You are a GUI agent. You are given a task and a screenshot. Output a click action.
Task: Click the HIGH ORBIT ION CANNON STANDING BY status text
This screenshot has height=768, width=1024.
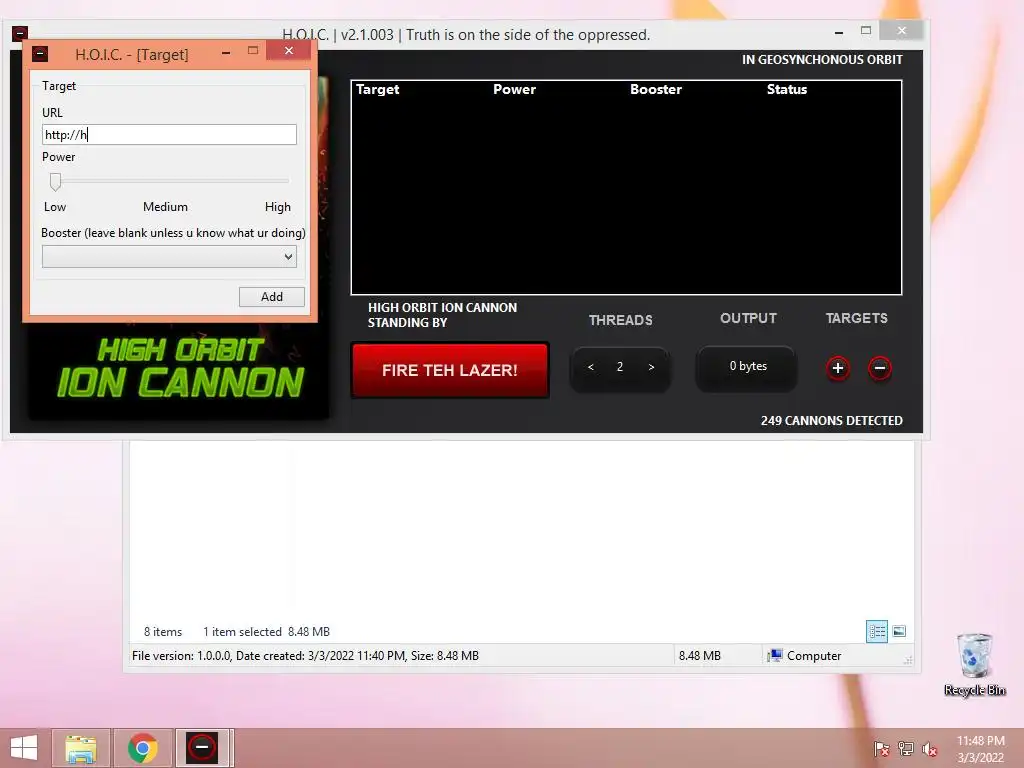click(x=442, y=315)
